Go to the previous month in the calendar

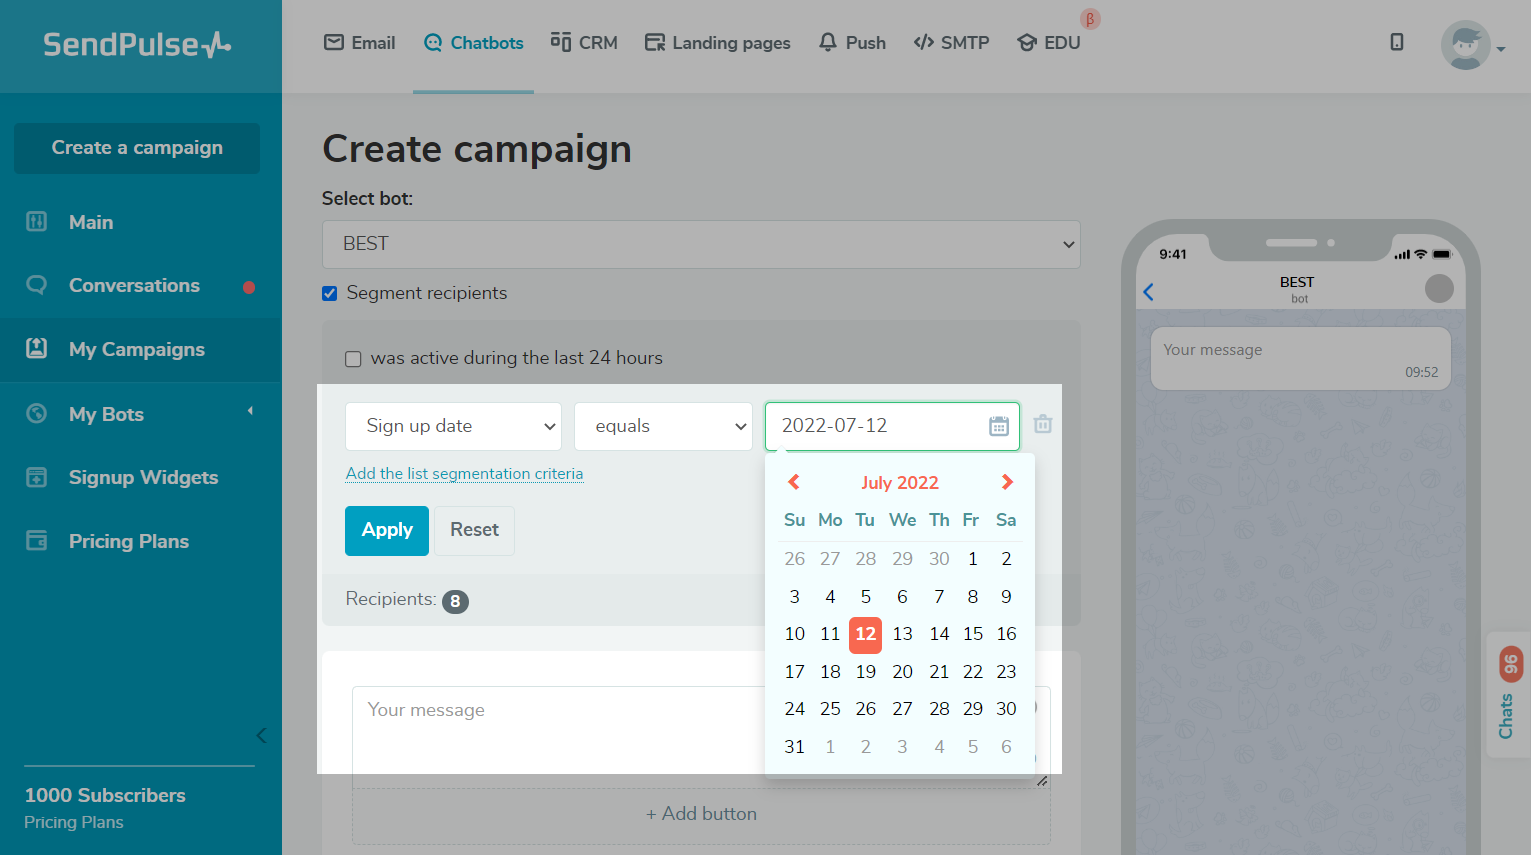(794, 482)
